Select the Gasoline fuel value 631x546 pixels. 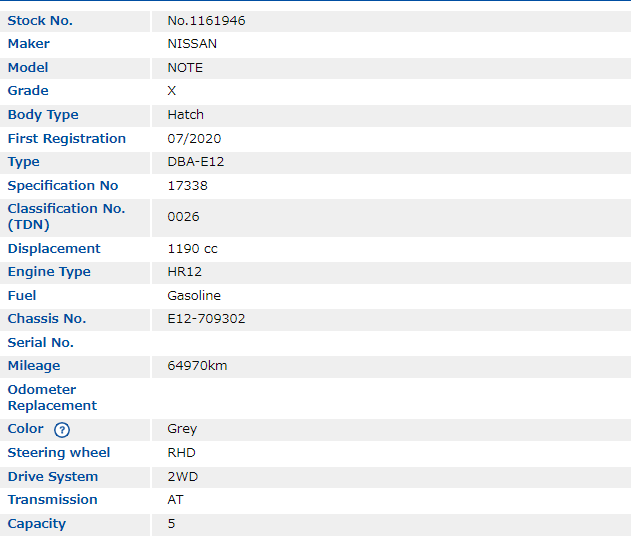194,296
